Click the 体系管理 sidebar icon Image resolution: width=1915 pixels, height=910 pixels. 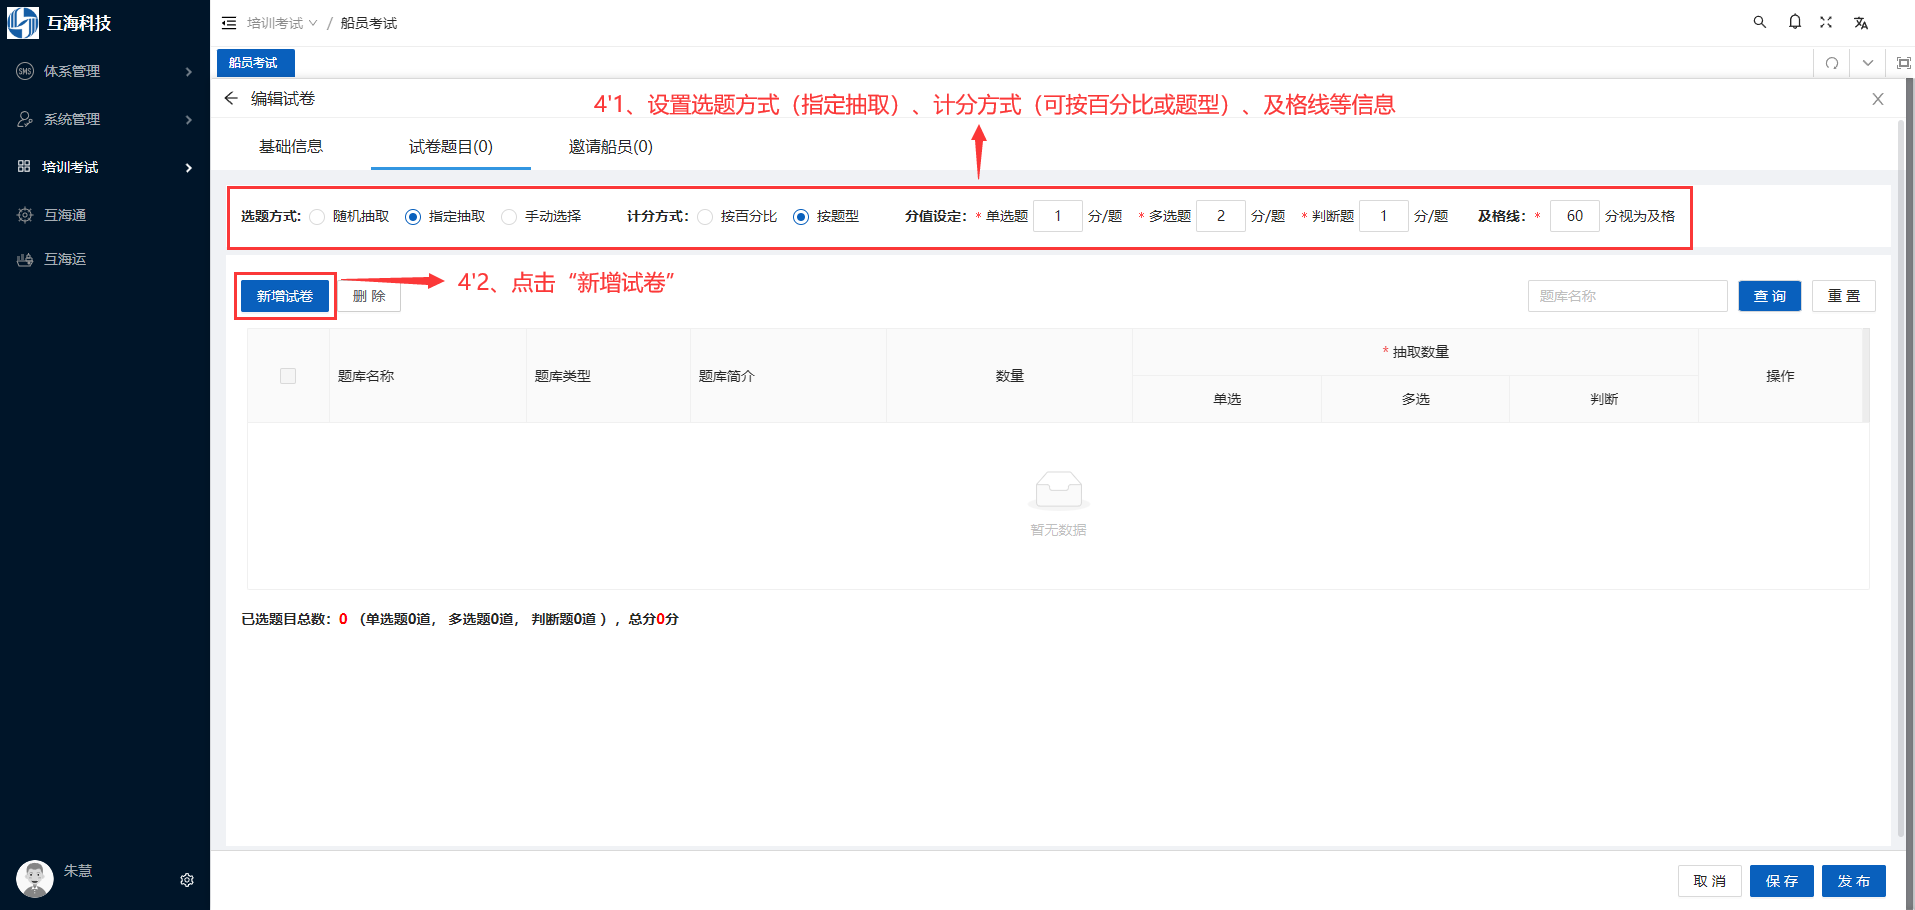[25, 71]
